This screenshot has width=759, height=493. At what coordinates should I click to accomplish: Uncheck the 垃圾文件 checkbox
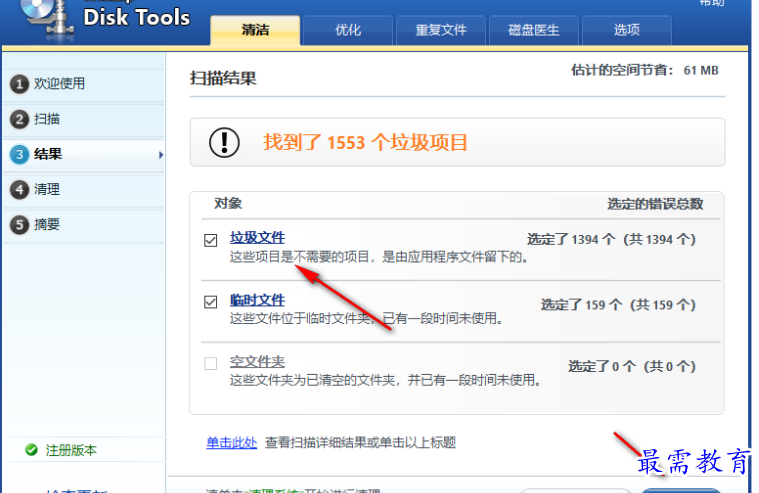click(211, 240)
